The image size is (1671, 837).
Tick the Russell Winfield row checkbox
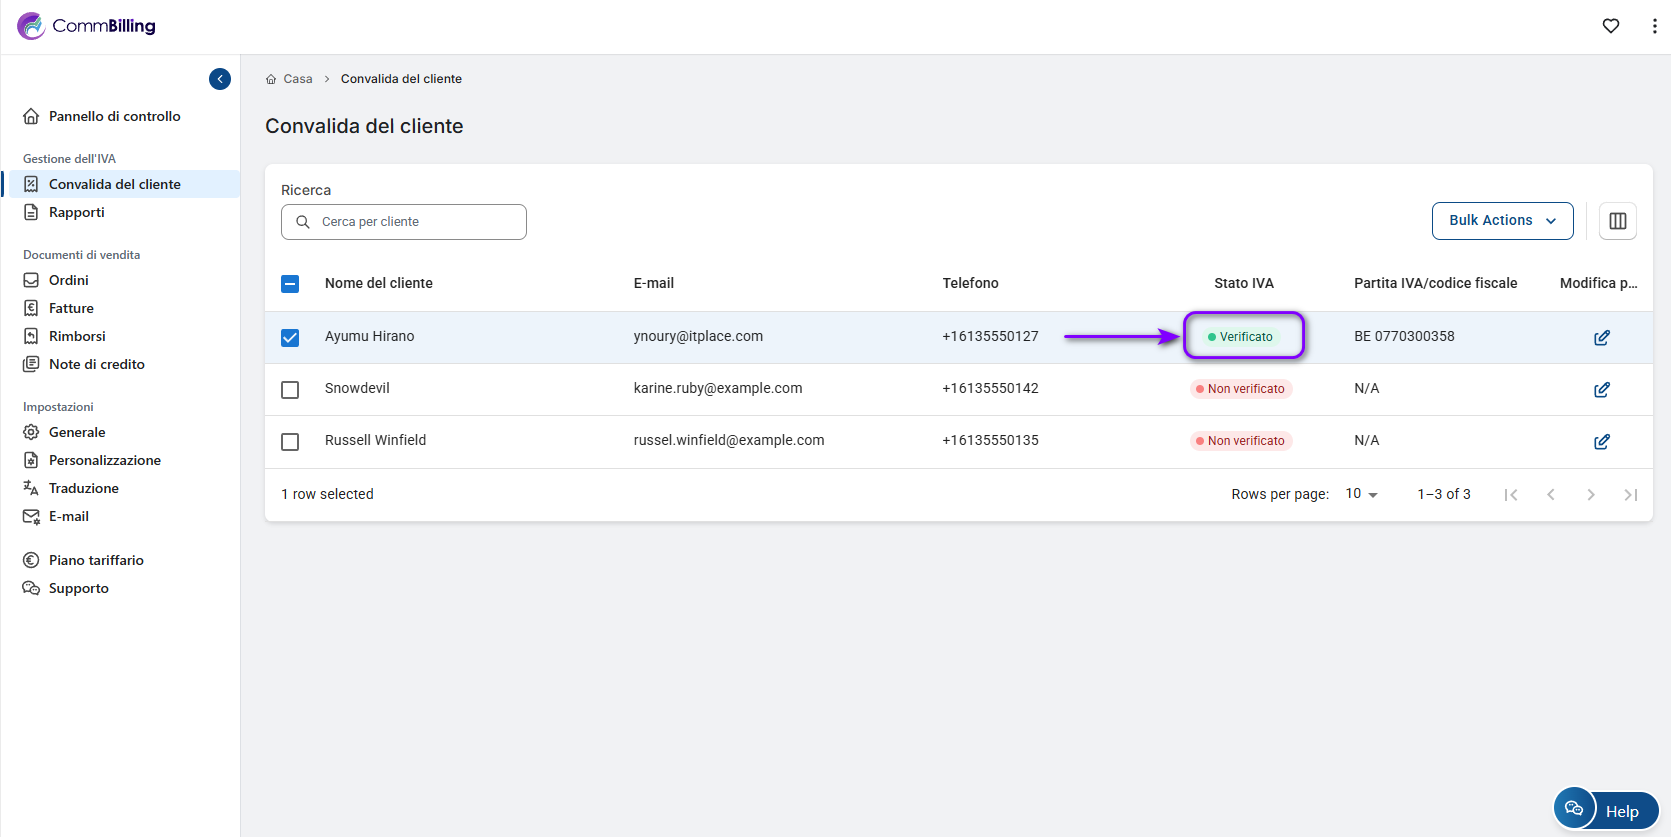click(290, 442)
